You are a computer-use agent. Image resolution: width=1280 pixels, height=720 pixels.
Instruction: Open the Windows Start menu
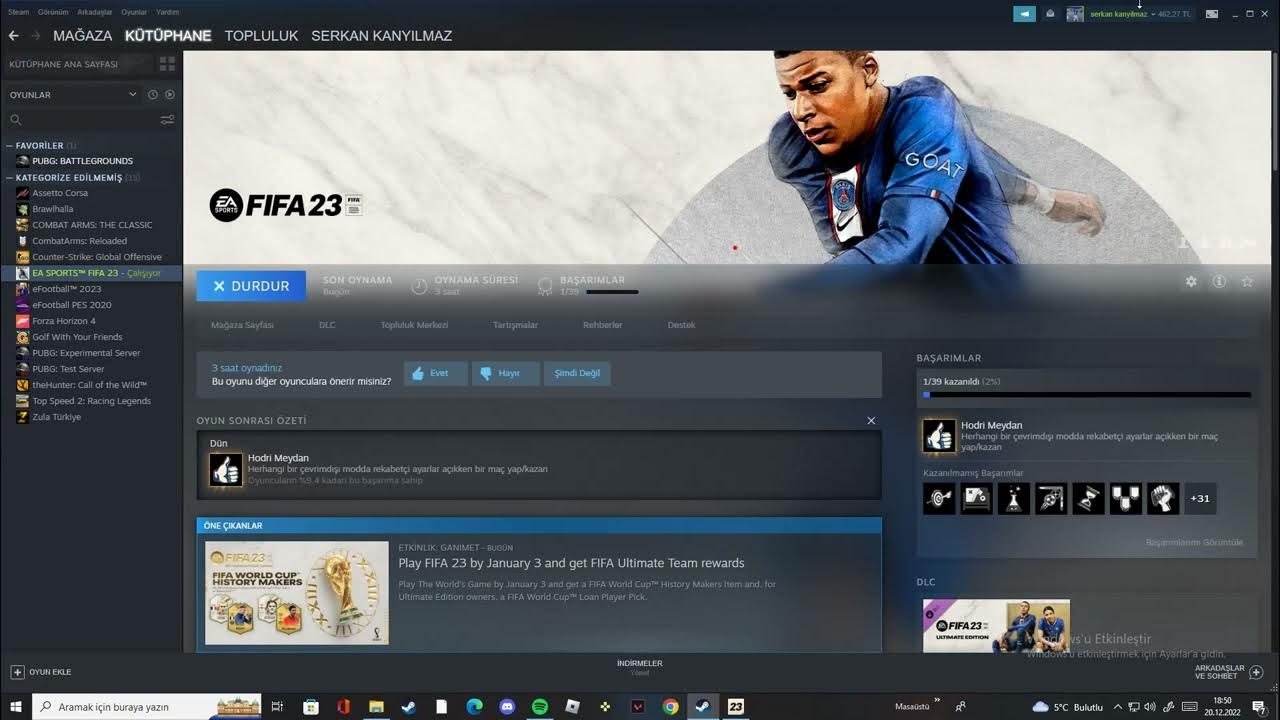[15, 706]
